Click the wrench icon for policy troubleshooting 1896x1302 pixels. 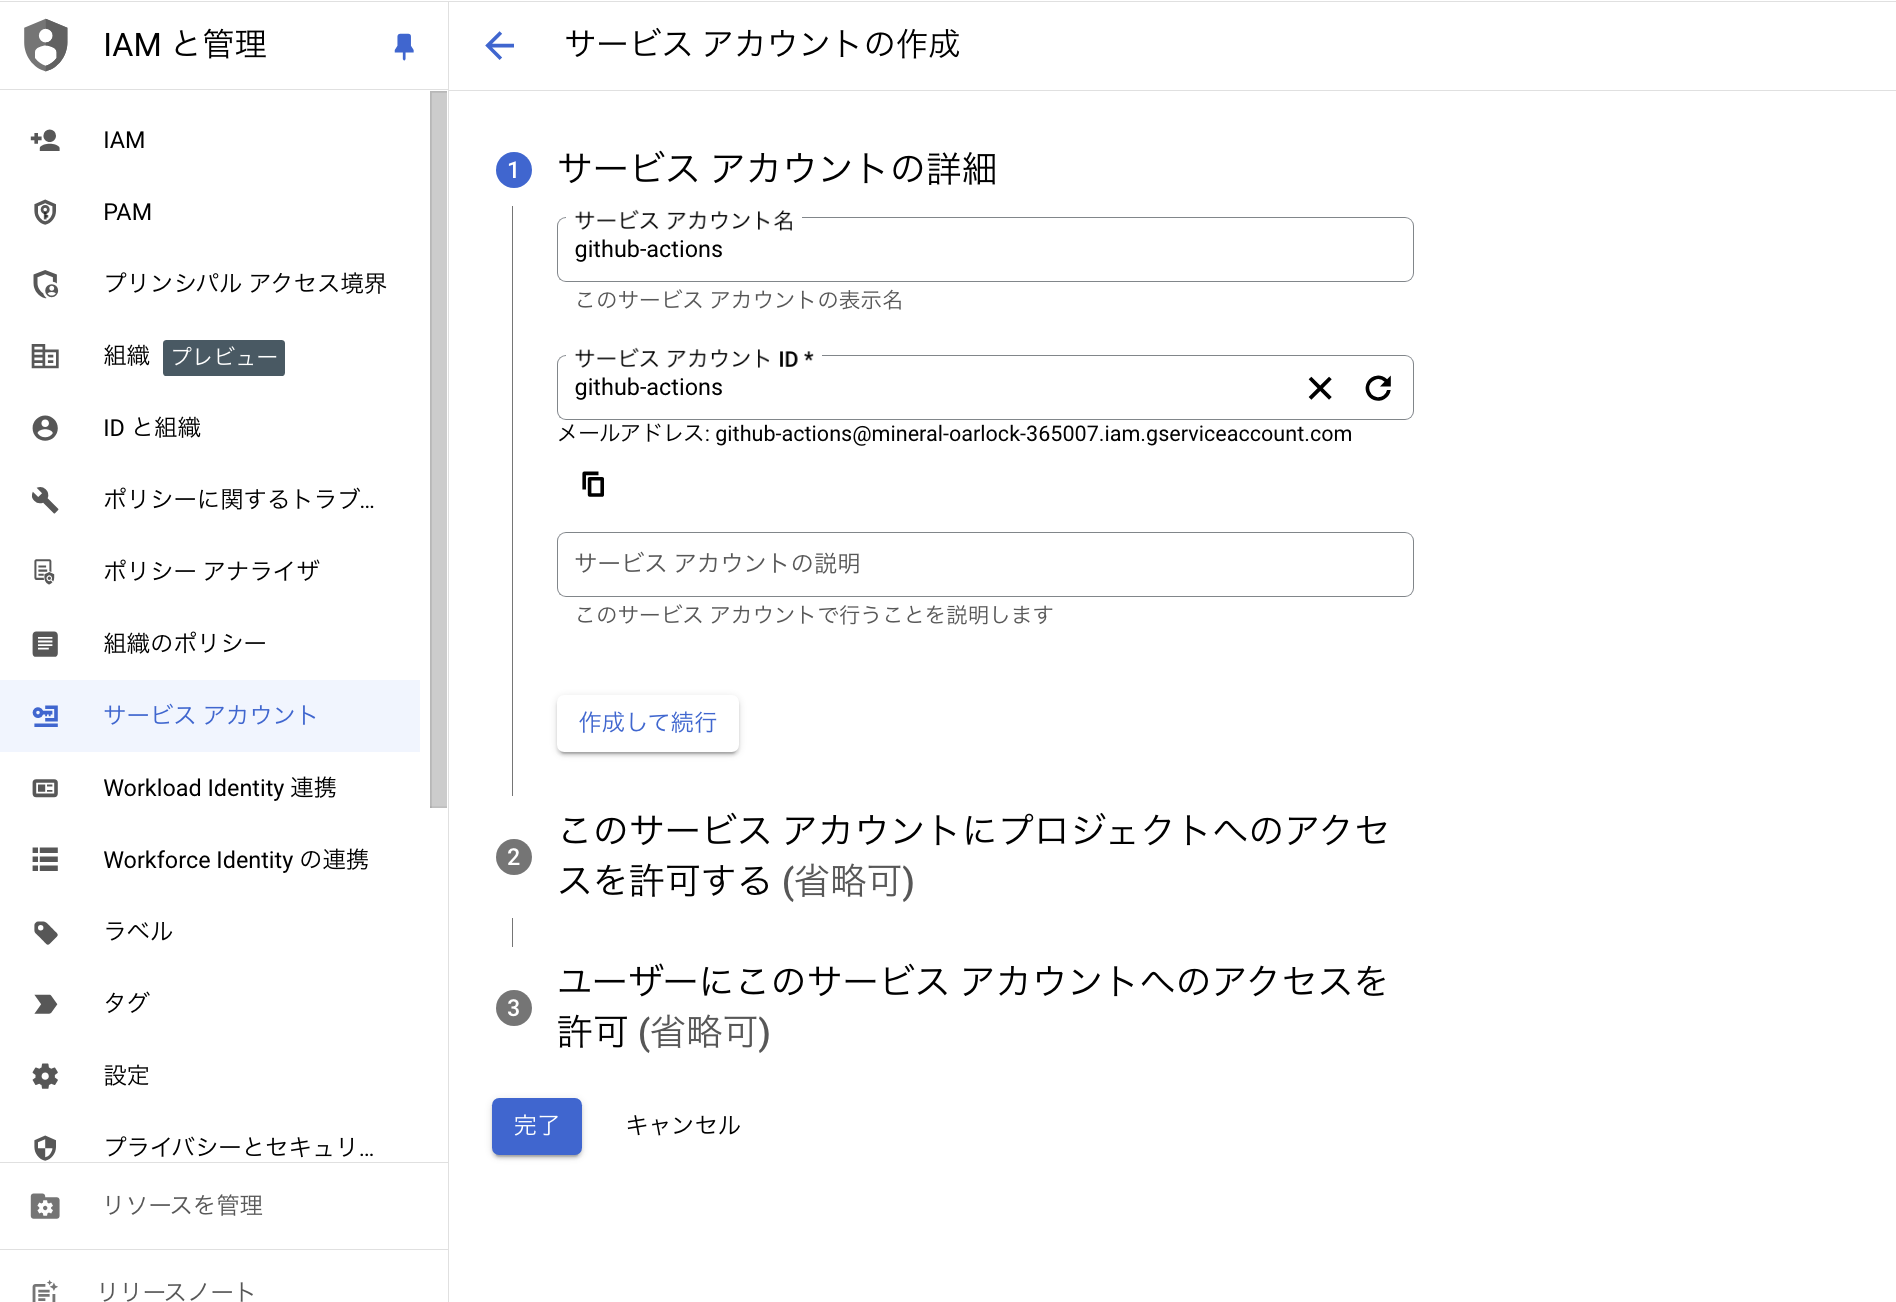(x=45, y=499)
